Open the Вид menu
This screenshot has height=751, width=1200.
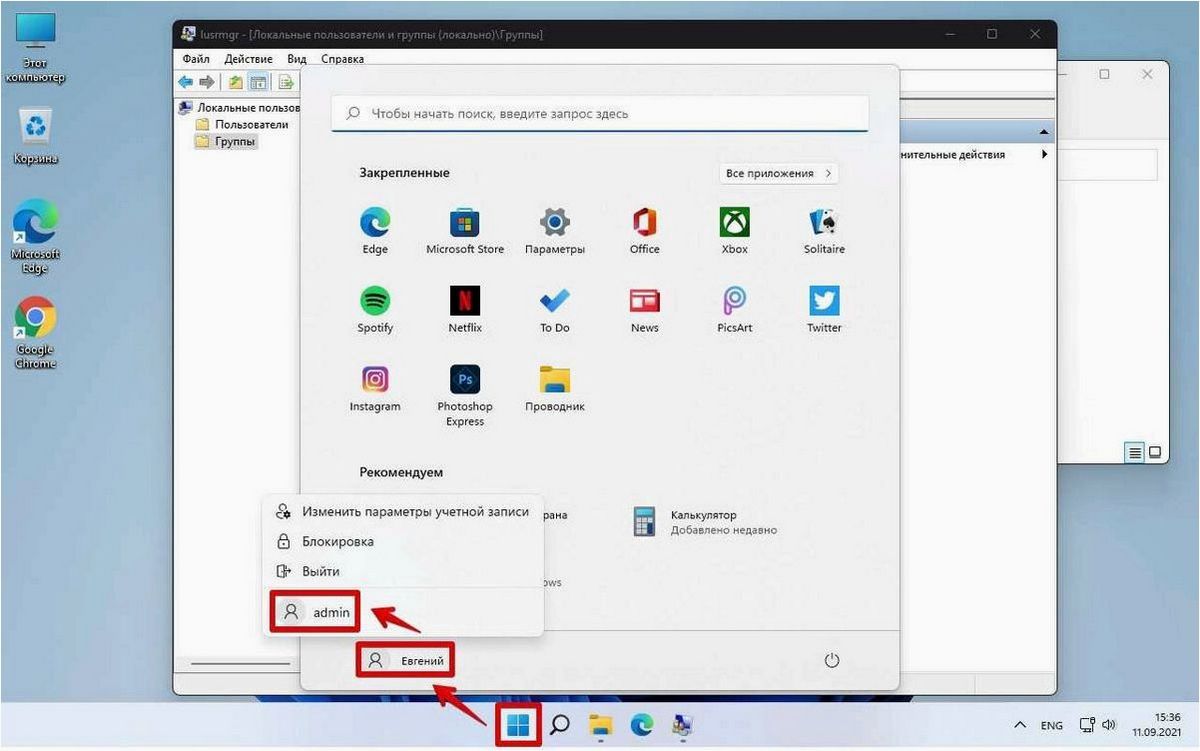(297, 59)
